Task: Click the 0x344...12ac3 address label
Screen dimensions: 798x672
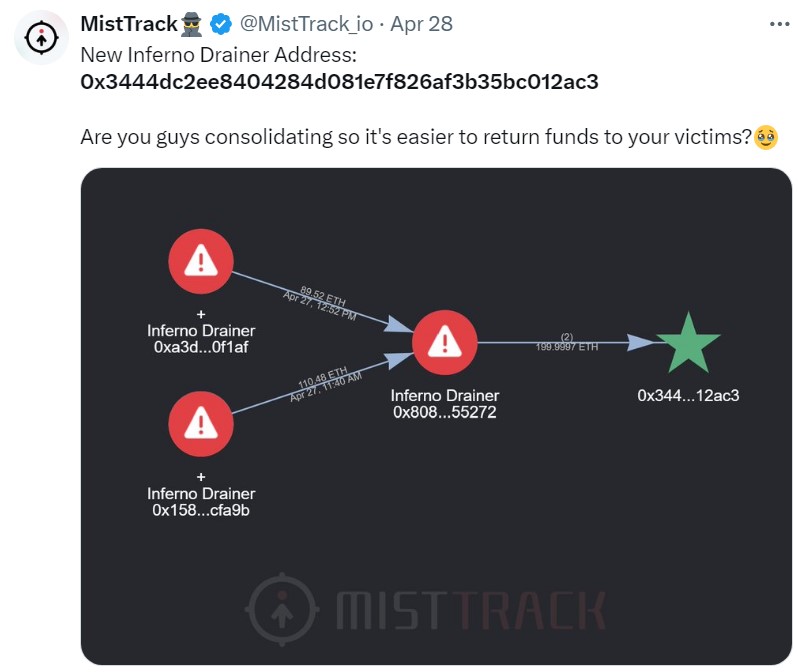Action: click(688, 396)
